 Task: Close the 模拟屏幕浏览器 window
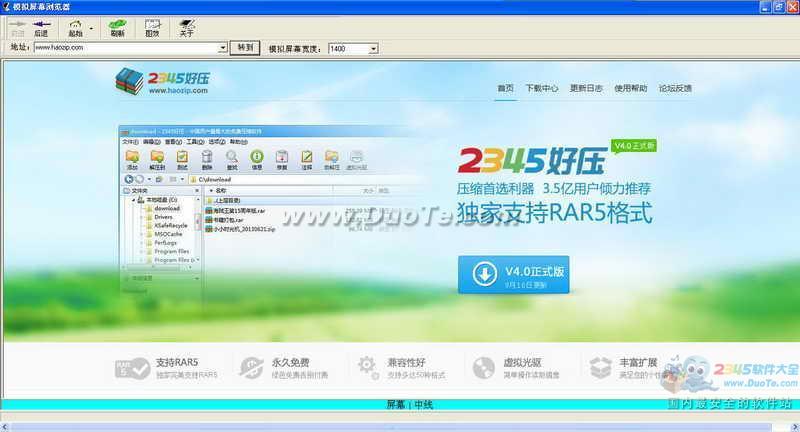pyautogui.click(x=792, y=7)
